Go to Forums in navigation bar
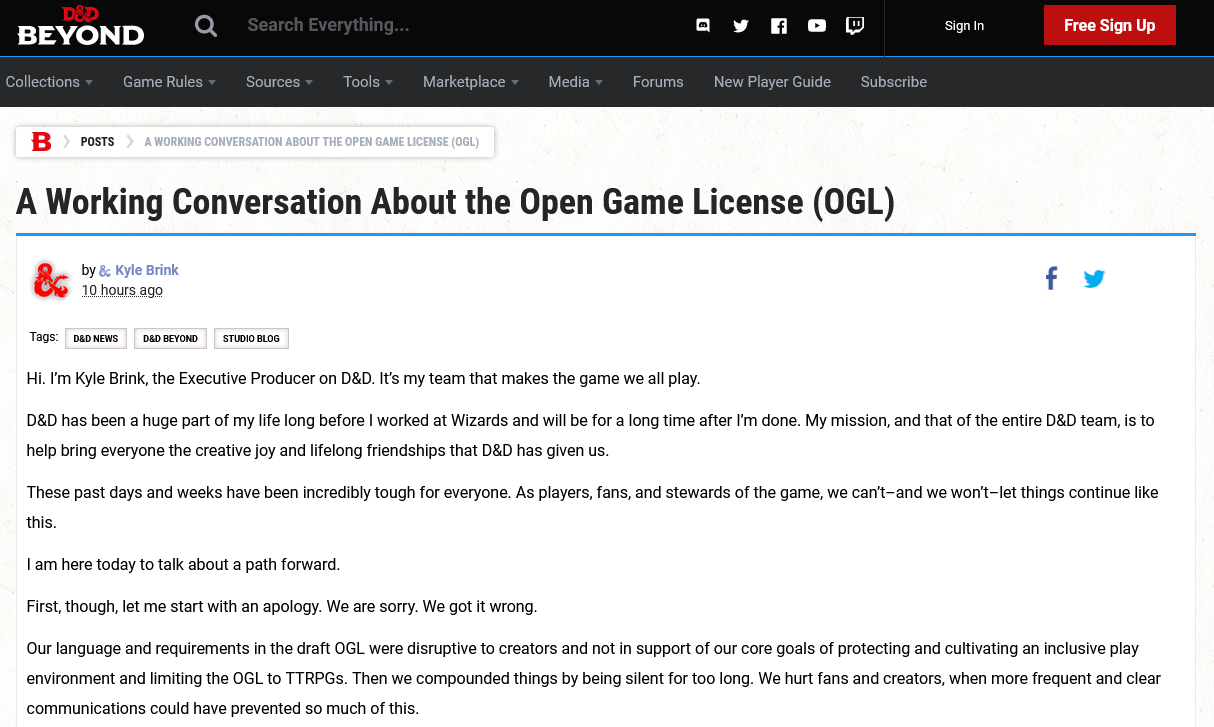1214x727 pixels. 658,82
